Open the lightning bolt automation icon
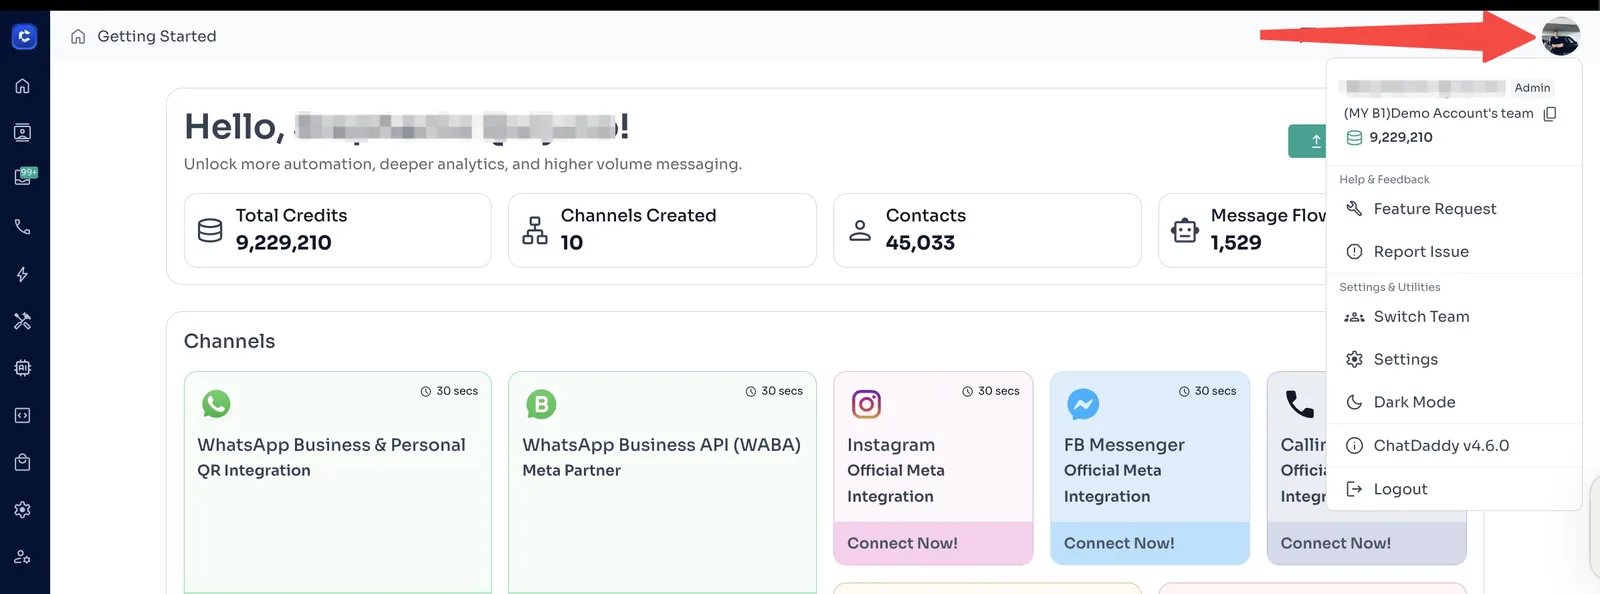Image resolution: width=1600 pixels, height=594 pixels. click(x=22, y=274)
